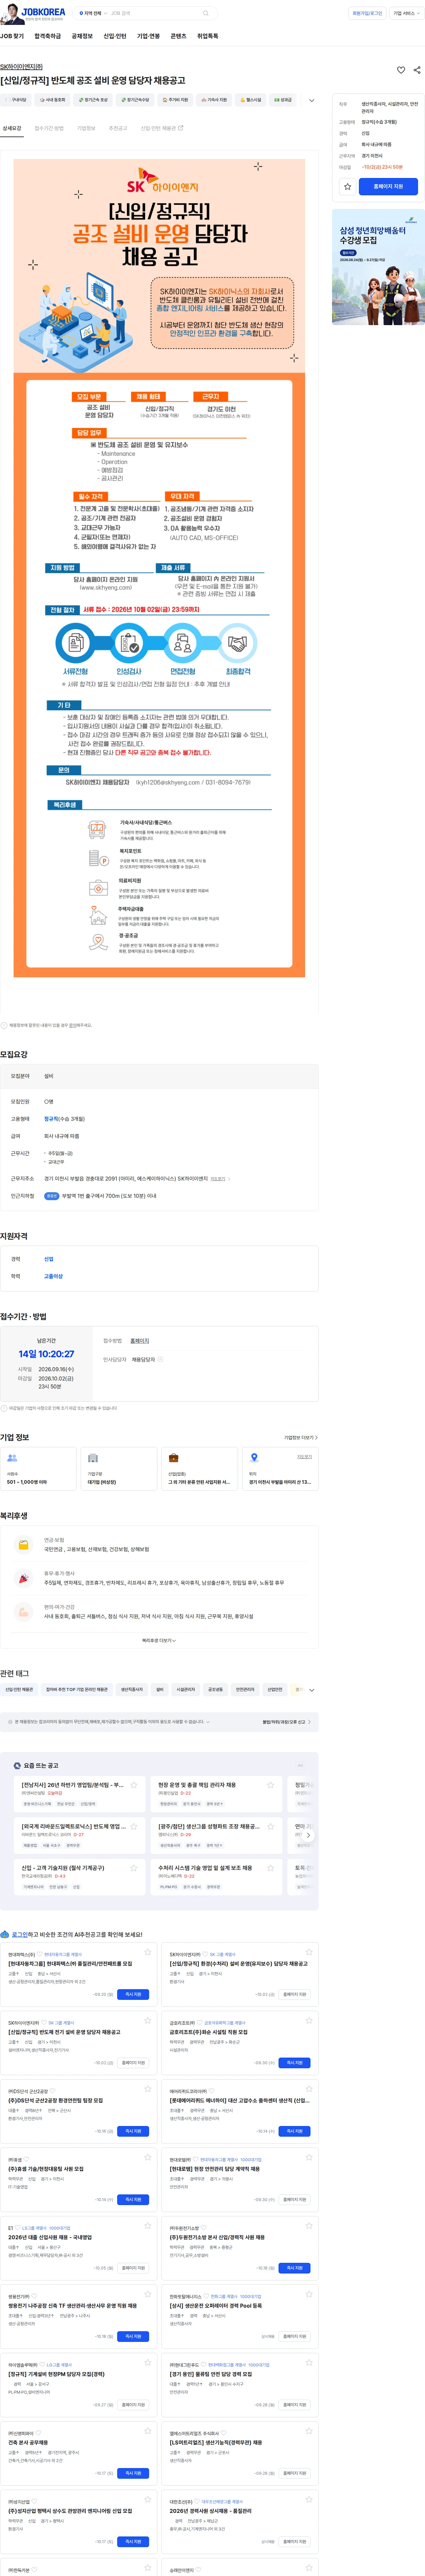Open (주)효성 기술/전장대응팀 사원 모집
Image resolution: width=425 pixels, height=2576 pixels.
46,2169
